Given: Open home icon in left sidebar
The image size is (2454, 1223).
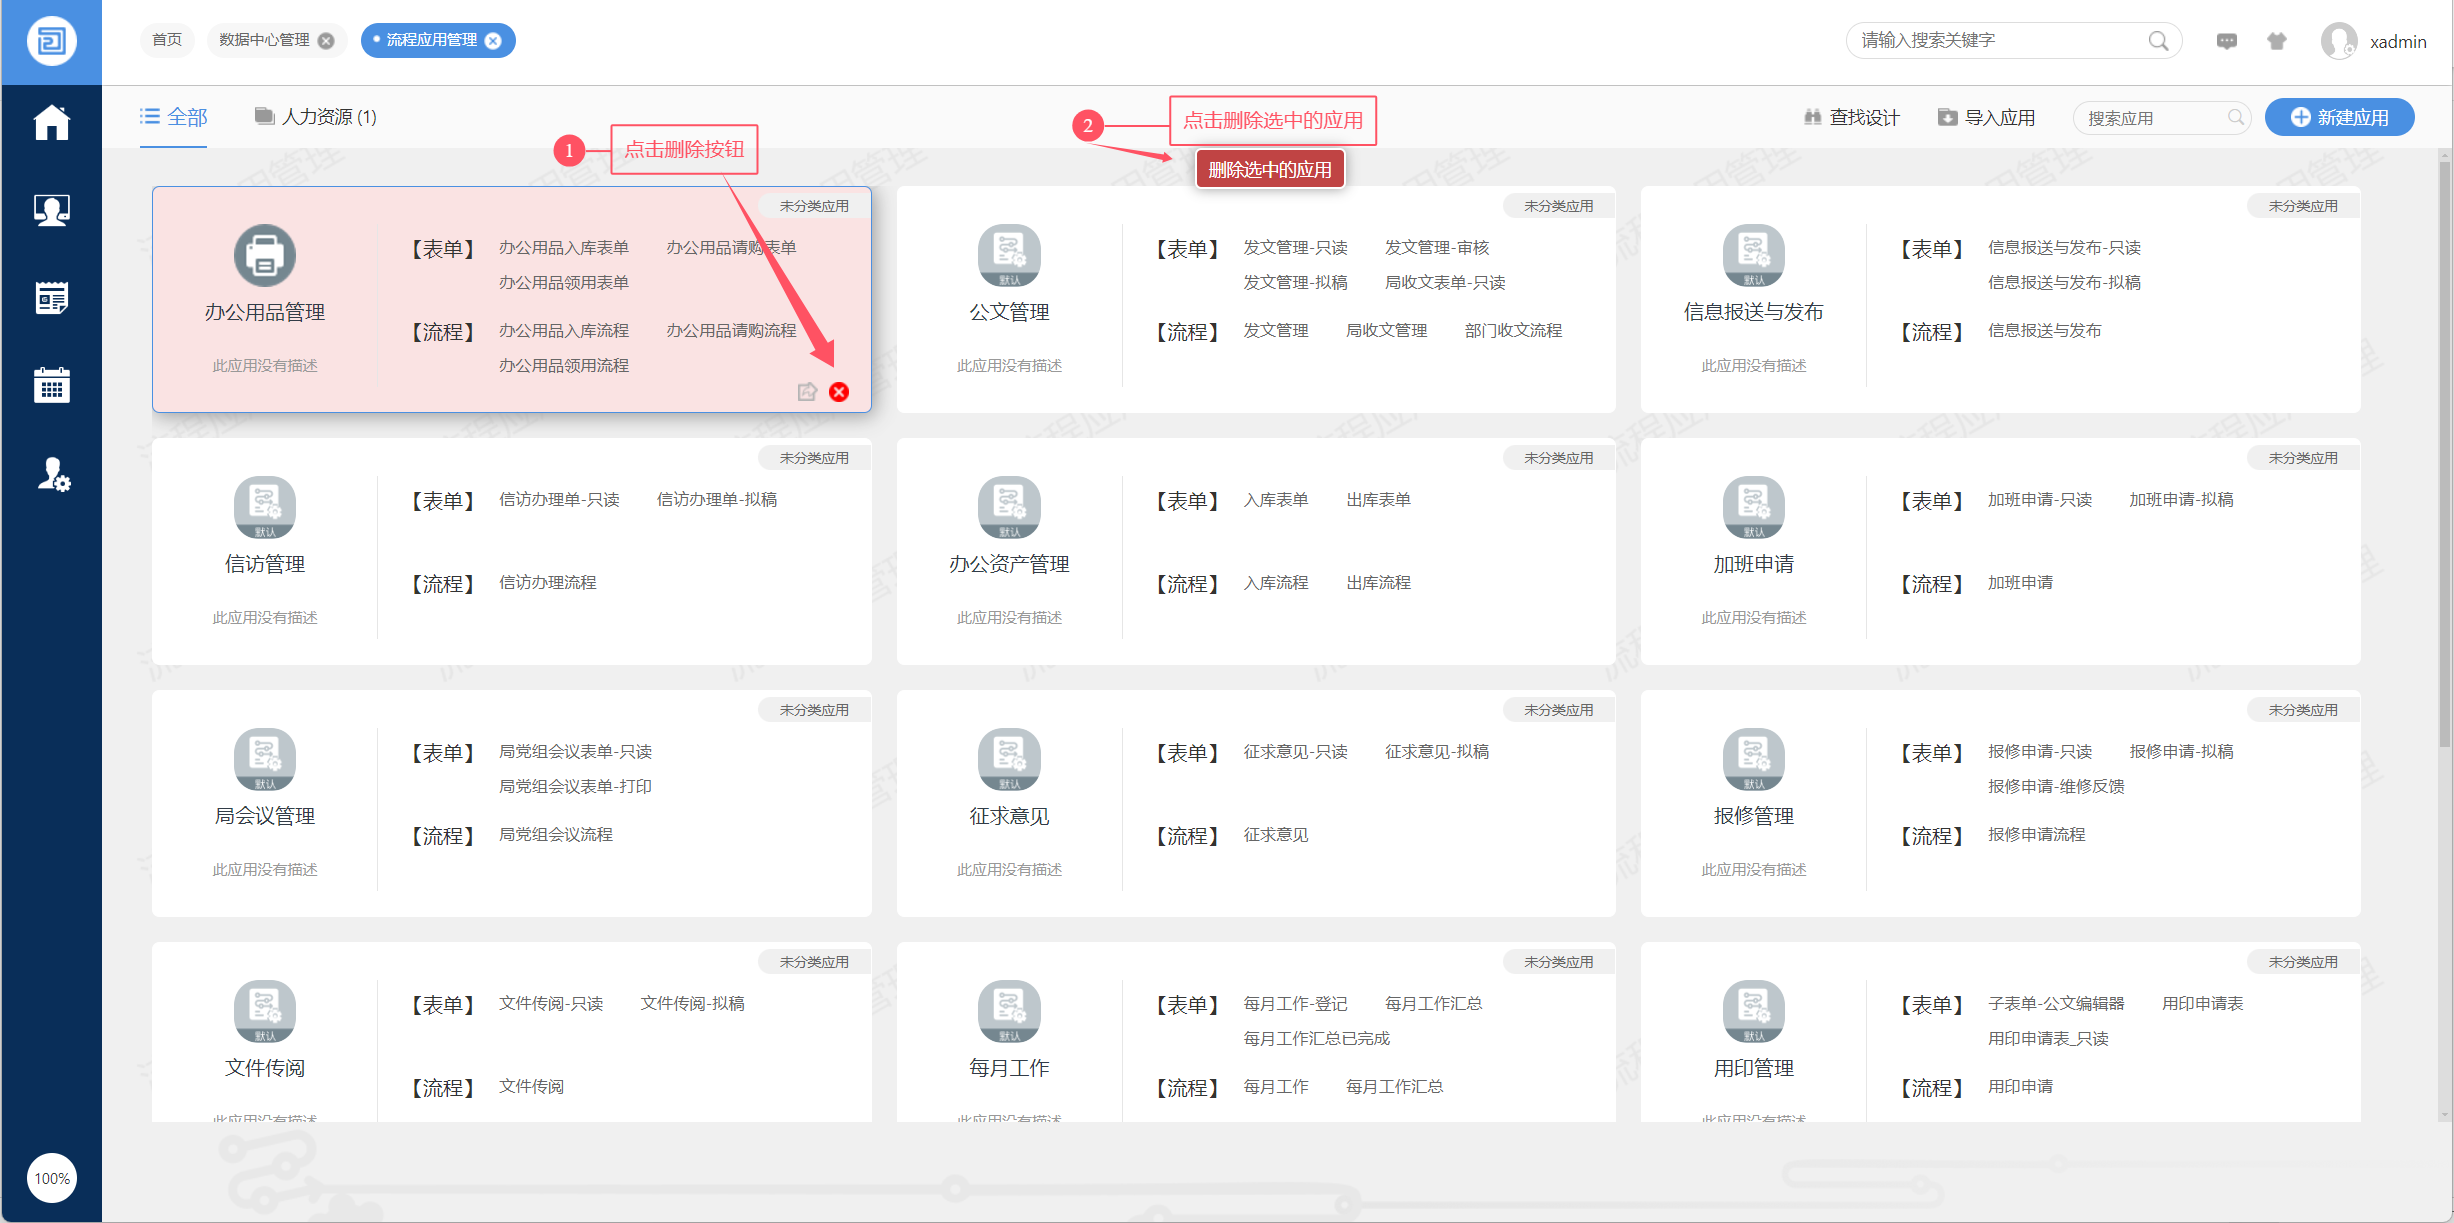Looking at the screenshot, I should pyautogui.click(x=51, y=123).
